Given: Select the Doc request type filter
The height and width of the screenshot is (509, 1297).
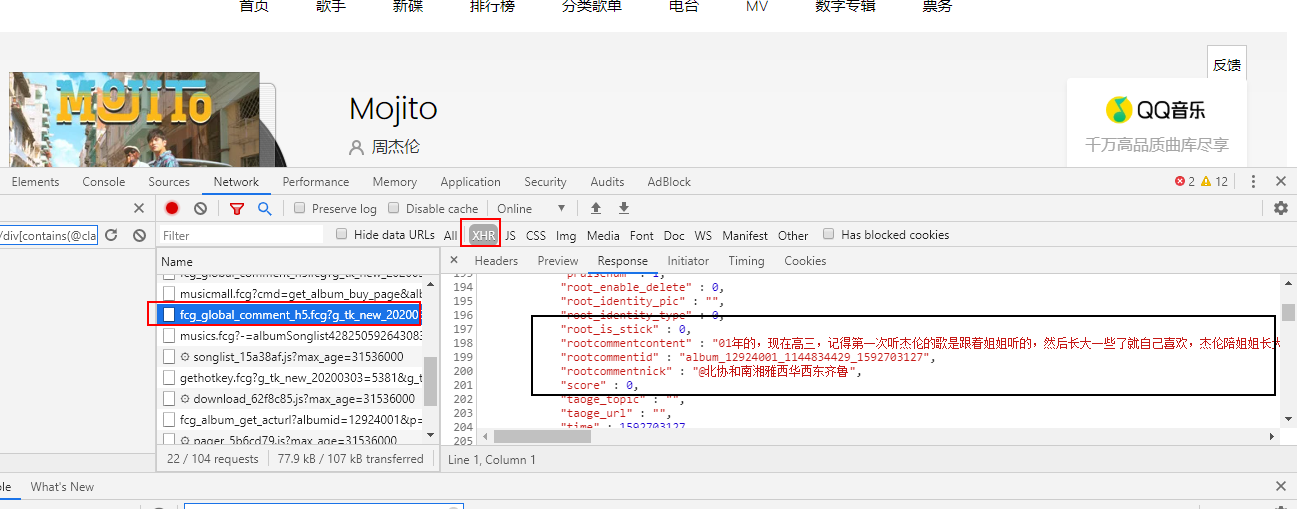Looking at the screenshot, I should [674, 235].
